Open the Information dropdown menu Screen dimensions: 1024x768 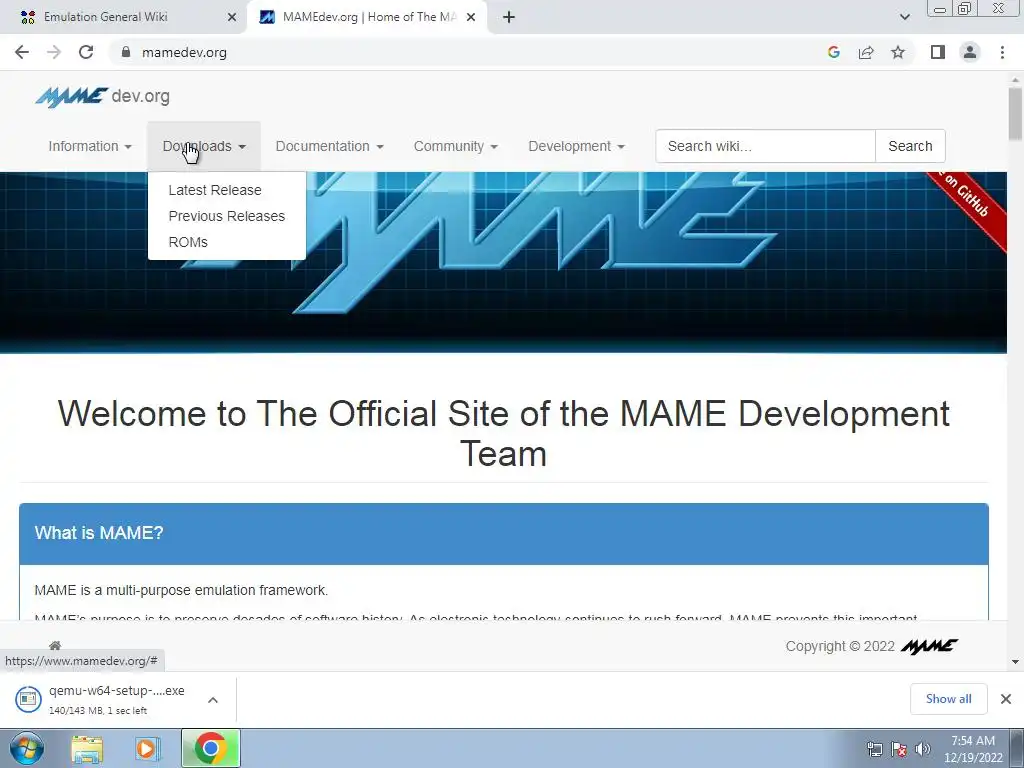90,146
